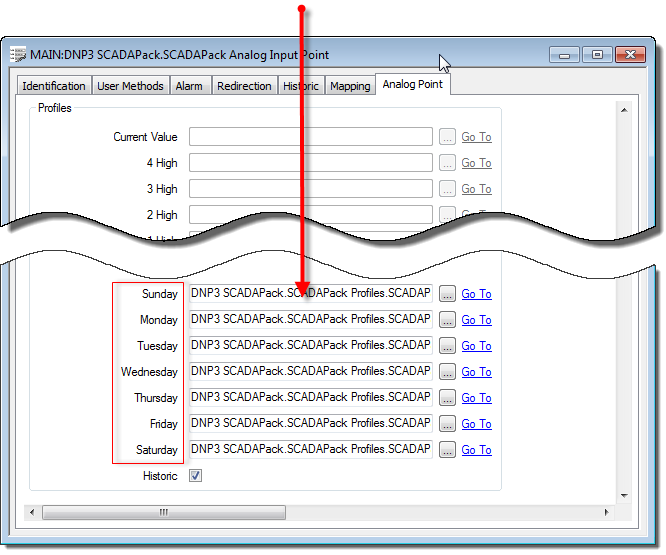Viewport: 666px width, 555px height.
Task: Click the 4 High profile input field
Action: click(x=311, y=163)
